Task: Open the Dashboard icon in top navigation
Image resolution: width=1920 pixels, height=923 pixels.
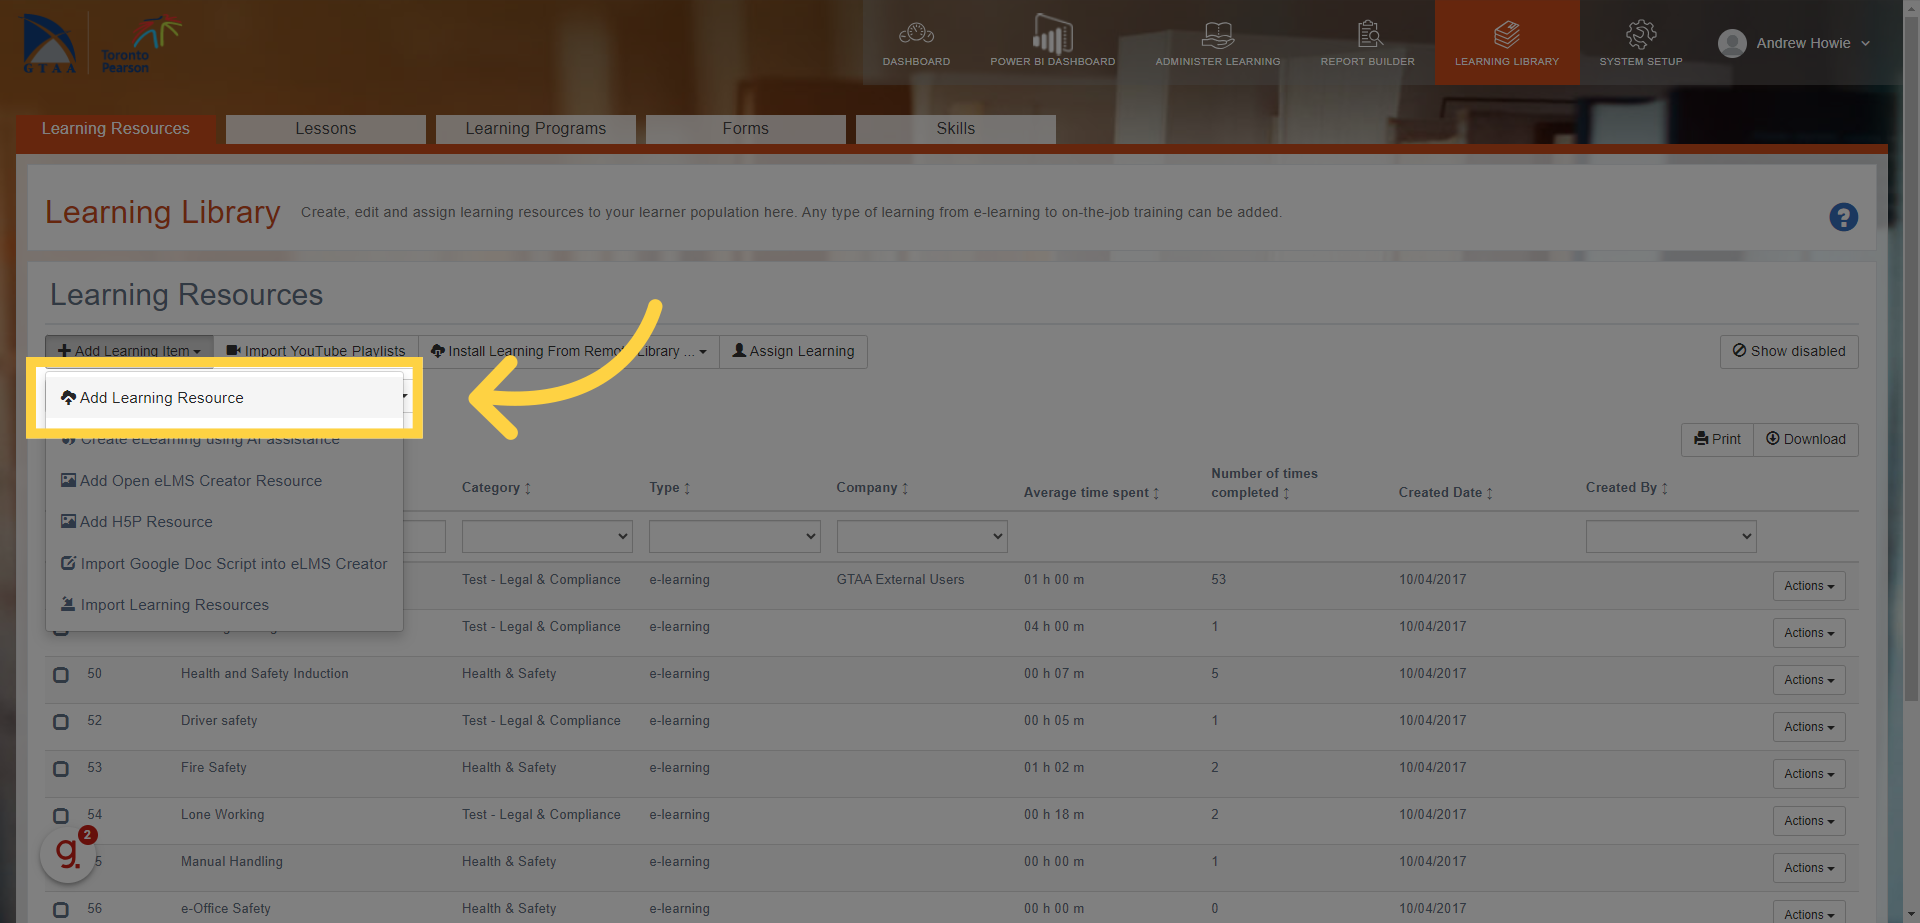Action: [916, 35]
